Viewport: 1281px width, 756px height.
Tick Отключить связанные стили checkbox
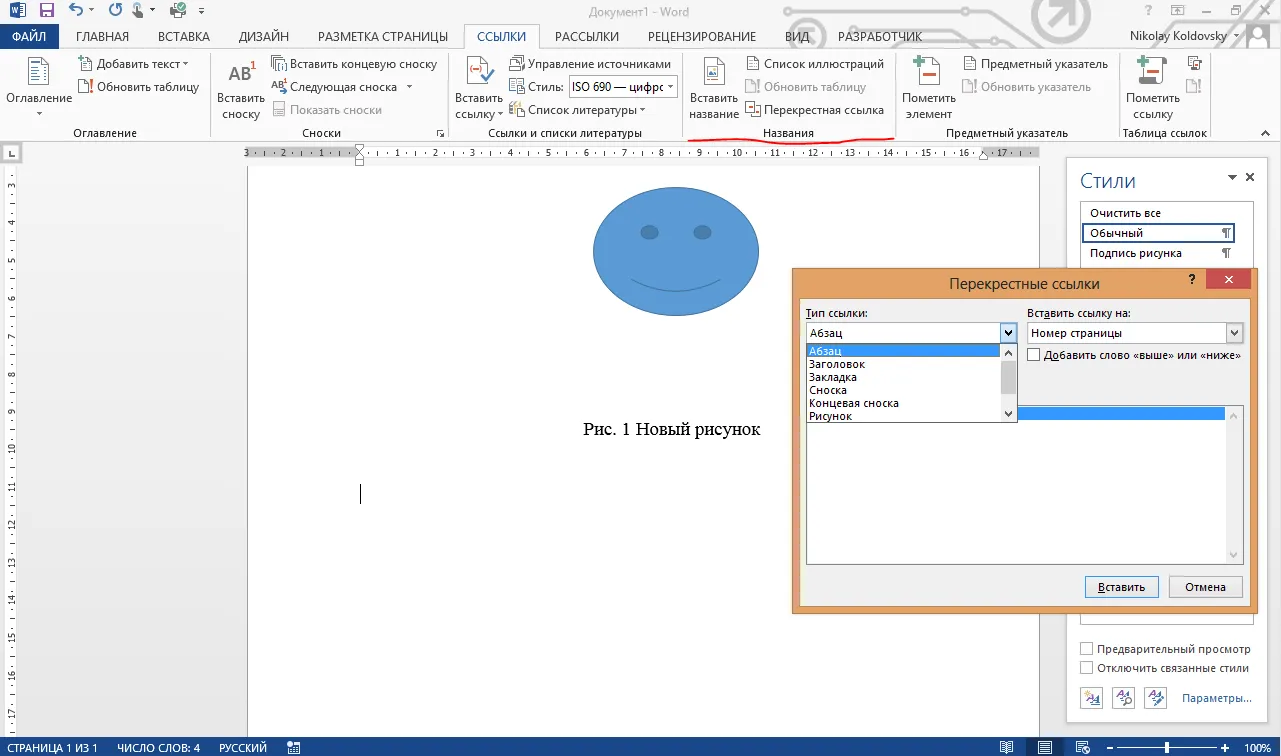[1087, 668]
